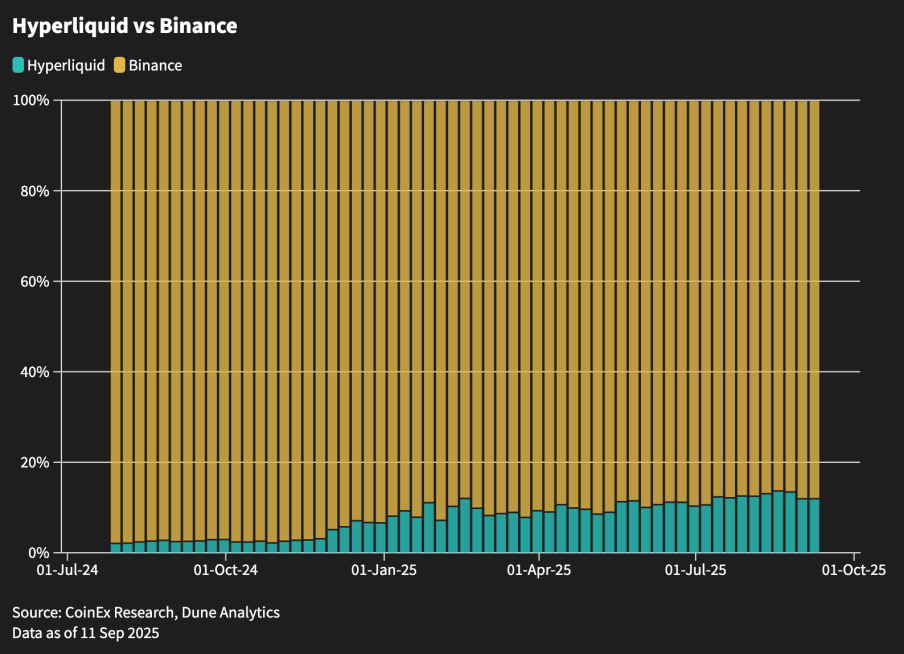Click the last gold Binance bar segment
Screen dimensions: 904x654
[814, 299]
